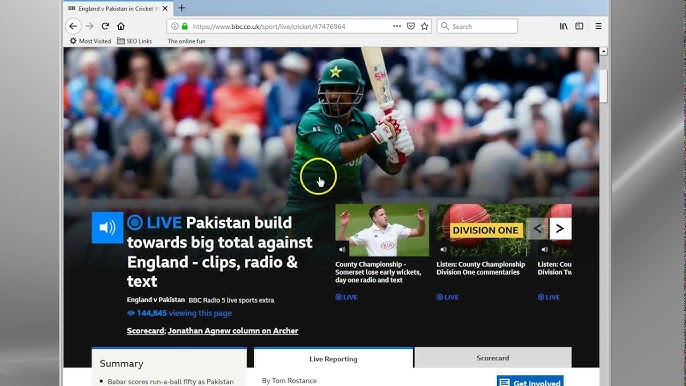
Task: Click 'Babar scores run-a-ball fifty' summary item
Action: [x=171, y=382]
